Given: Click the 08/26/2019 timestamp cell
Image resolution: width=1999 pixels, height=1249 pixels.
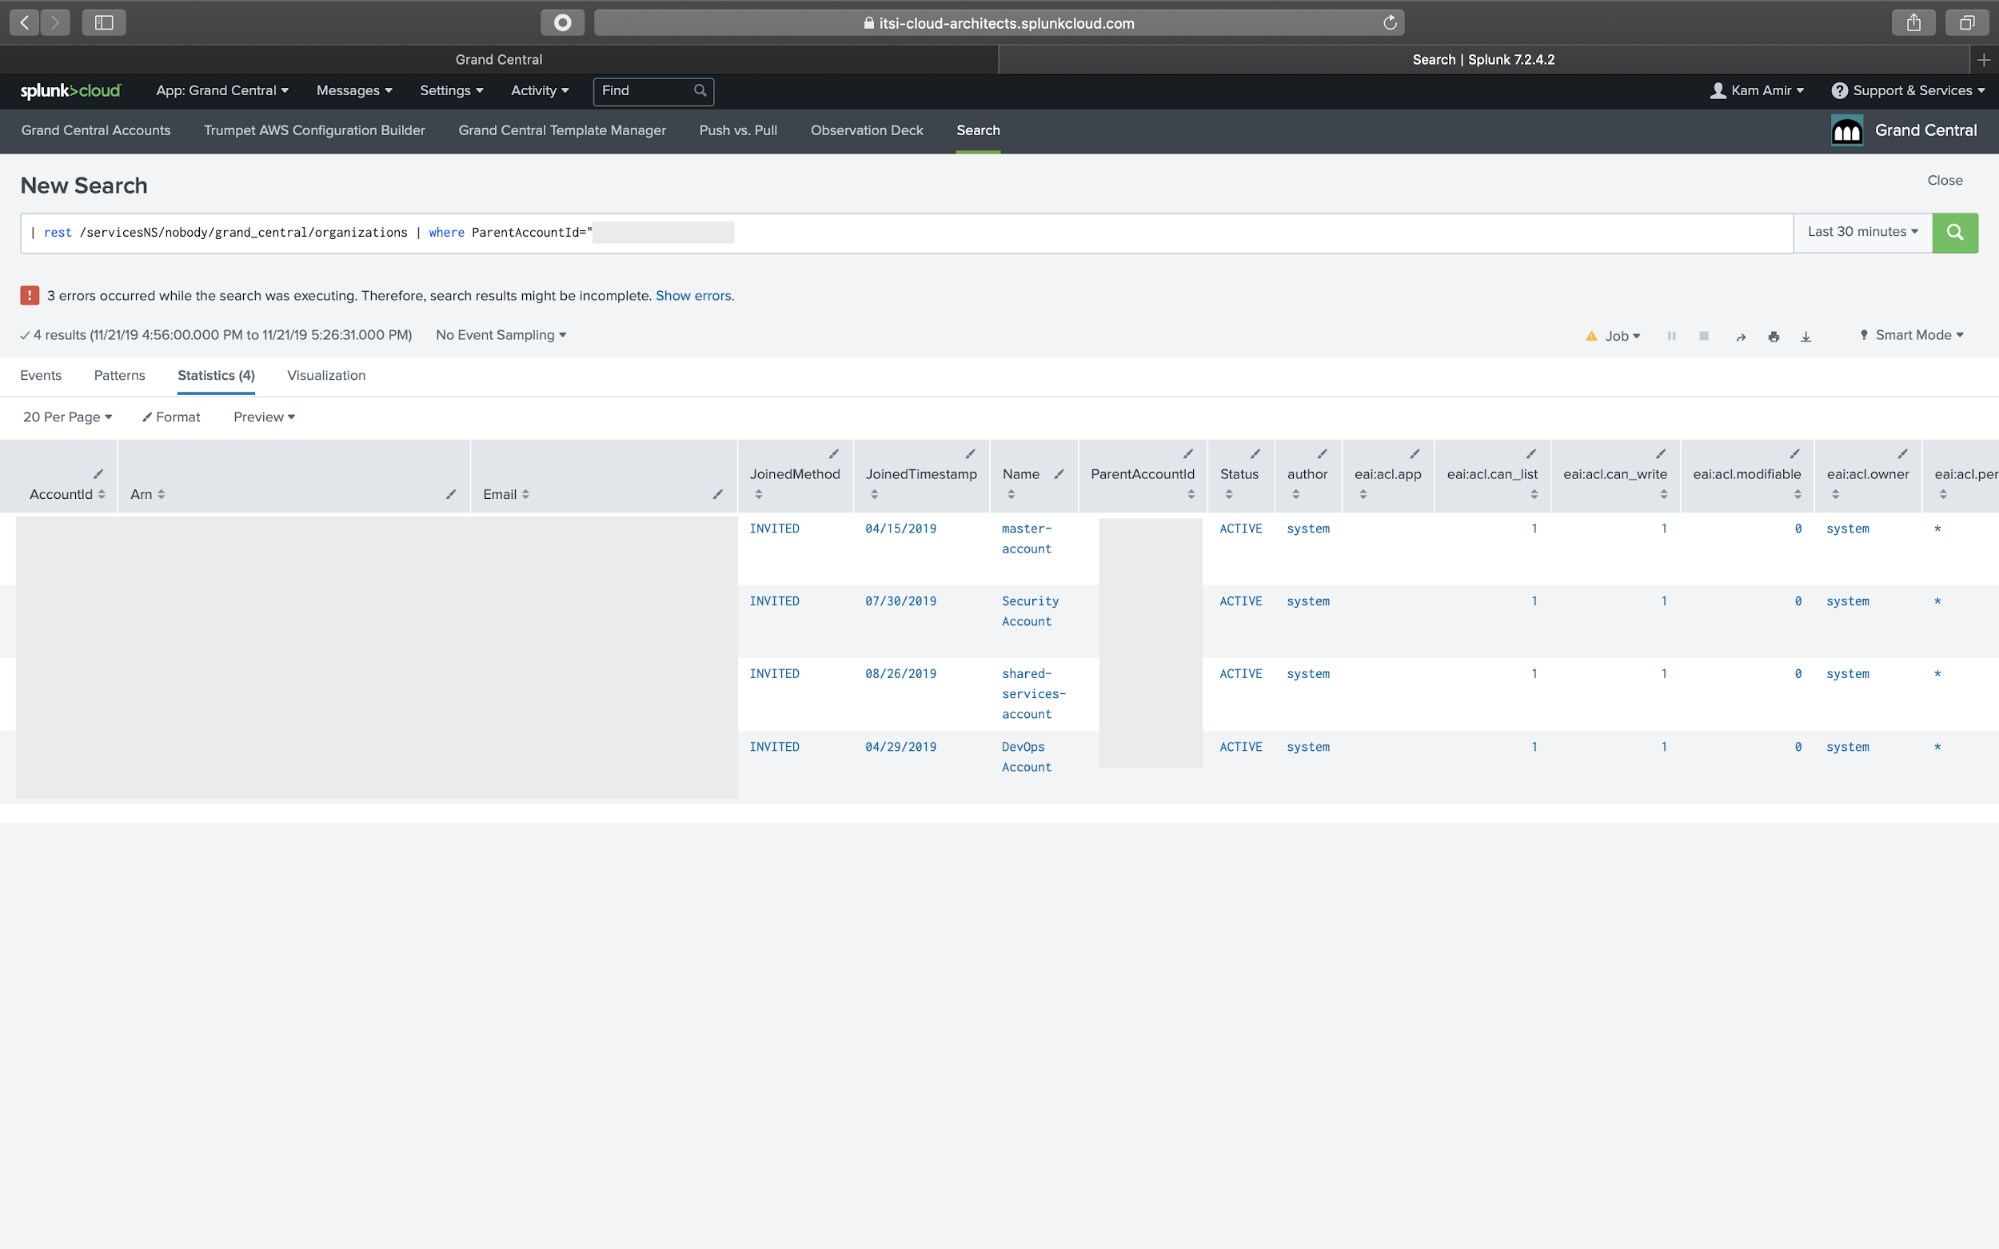Looking at the screenshot, I should [901, 674].
